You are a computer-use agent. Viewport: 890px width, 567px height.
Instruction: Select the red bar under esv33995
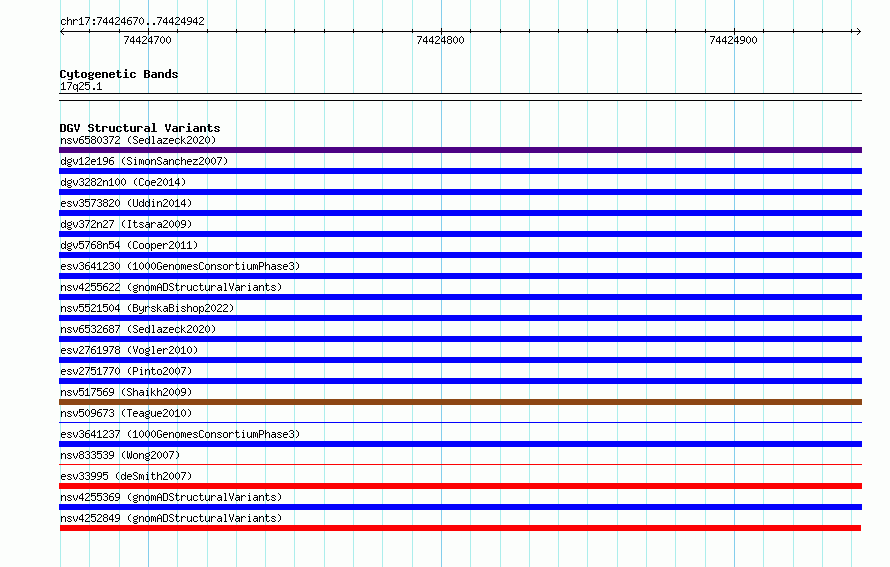(460, 486)
